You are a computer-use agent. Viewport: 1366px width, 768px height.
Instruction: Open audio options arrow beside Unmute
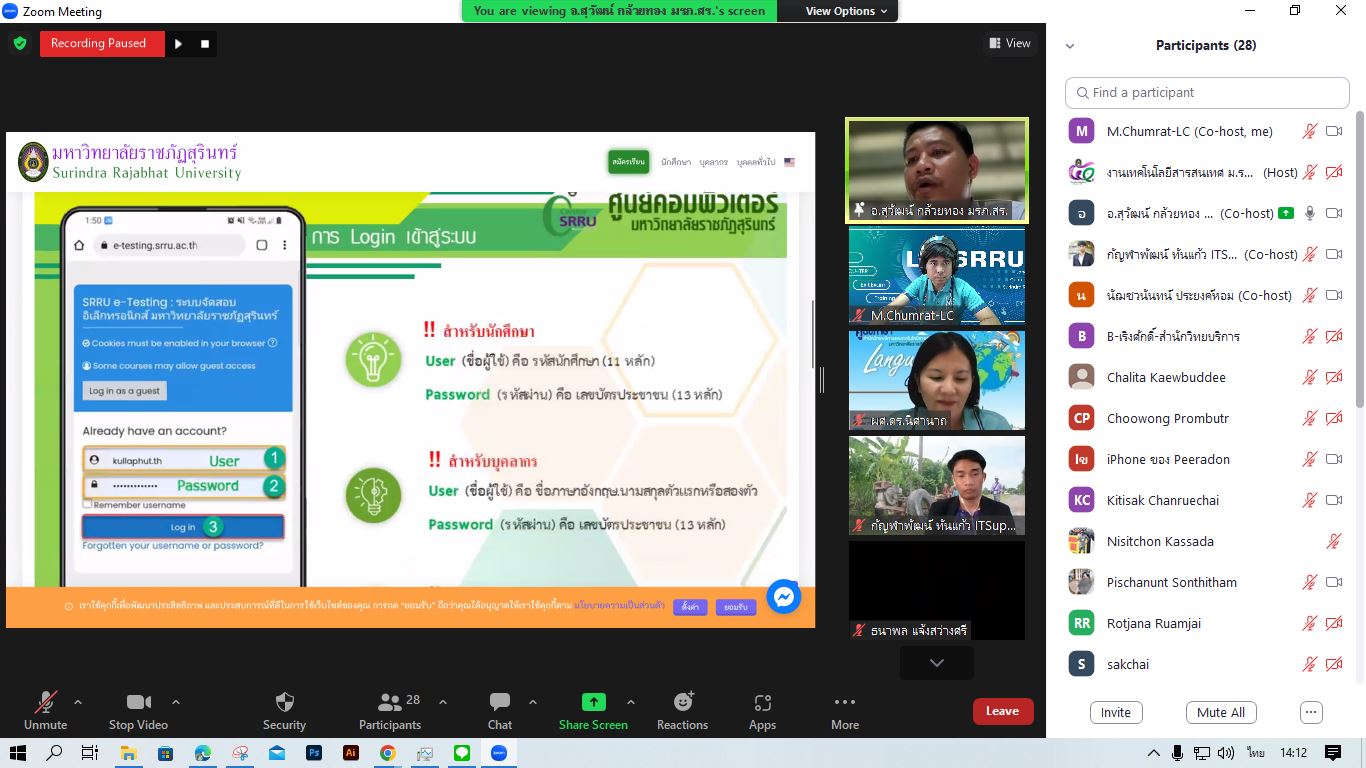78,702
